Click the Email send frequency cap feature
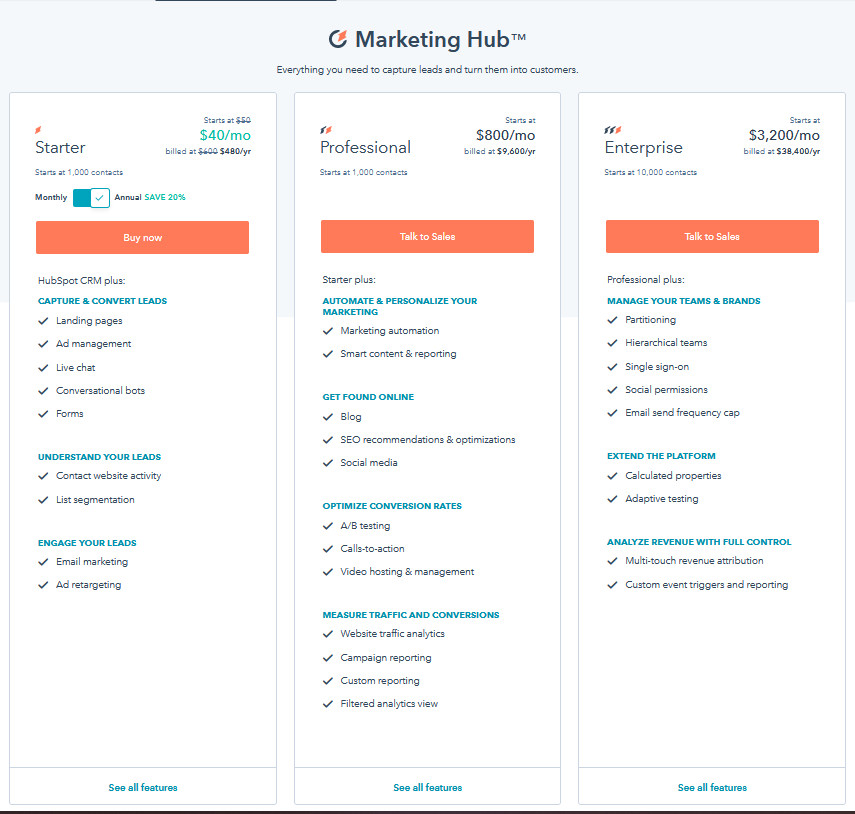 (683, 412)
